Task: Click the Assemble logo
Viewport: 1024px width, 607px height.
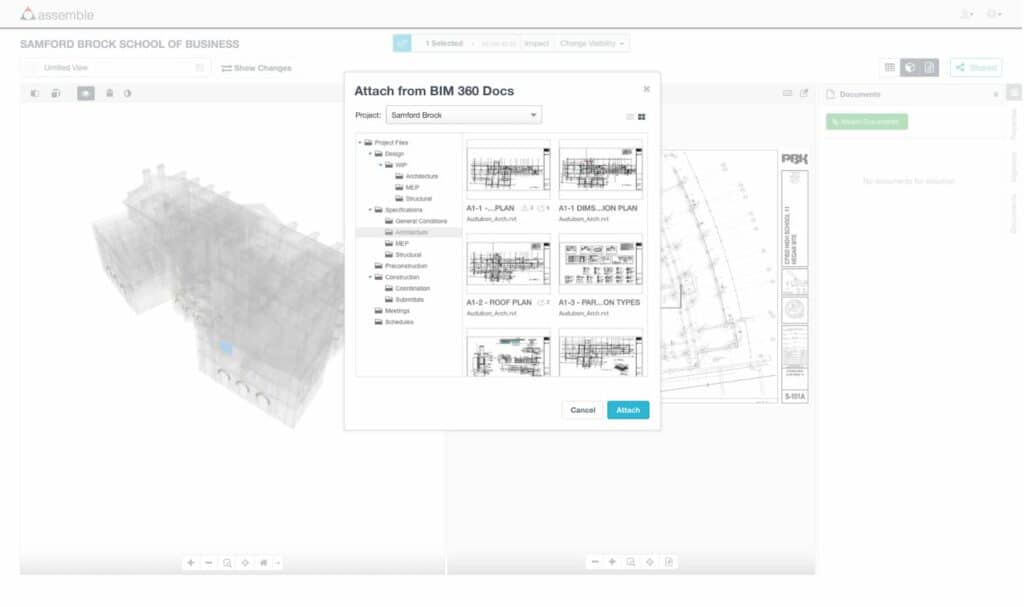Action: coord(57,14)
